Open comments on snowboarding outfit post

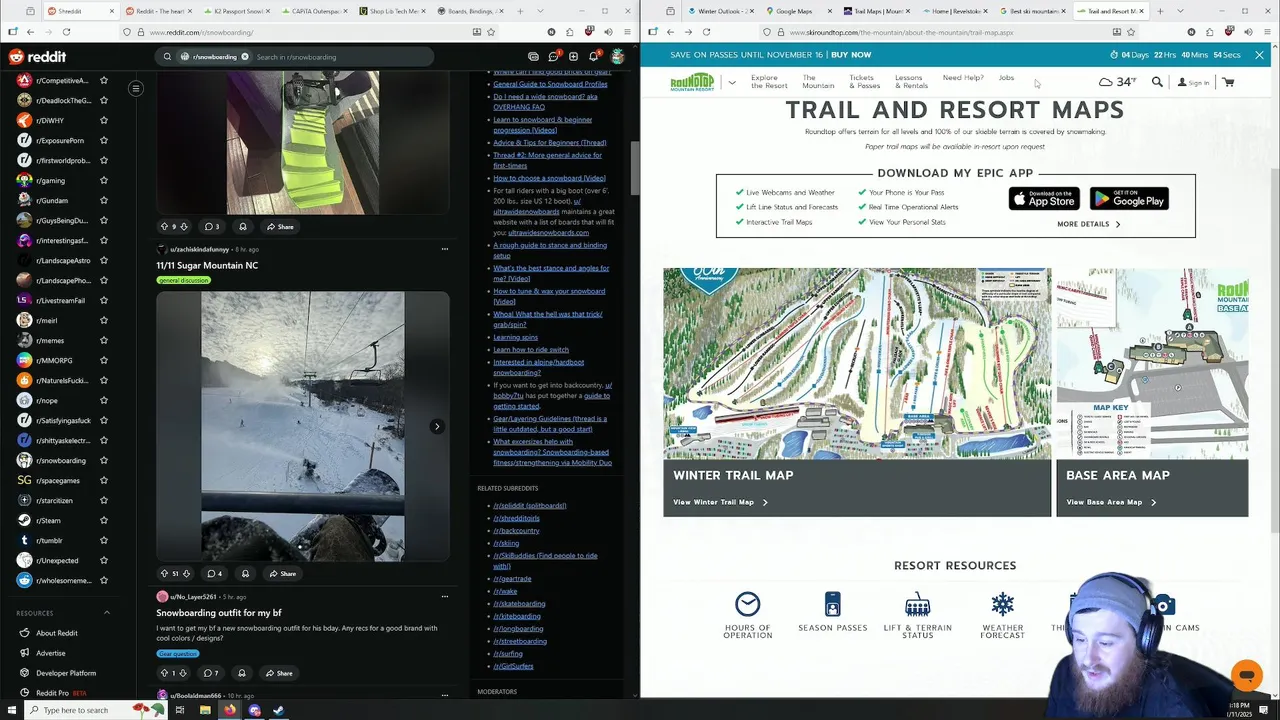210,673
